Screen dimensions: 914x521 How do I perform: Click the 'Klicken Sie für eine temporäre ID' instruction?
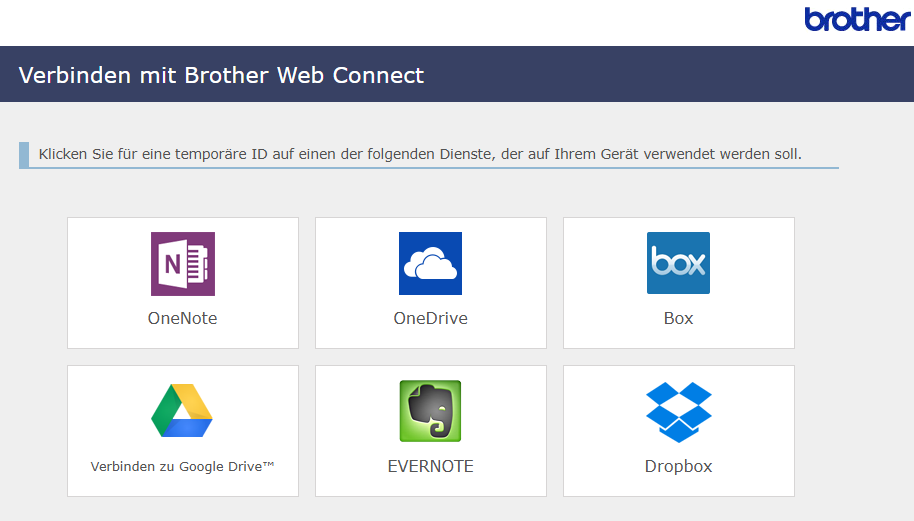420,154
